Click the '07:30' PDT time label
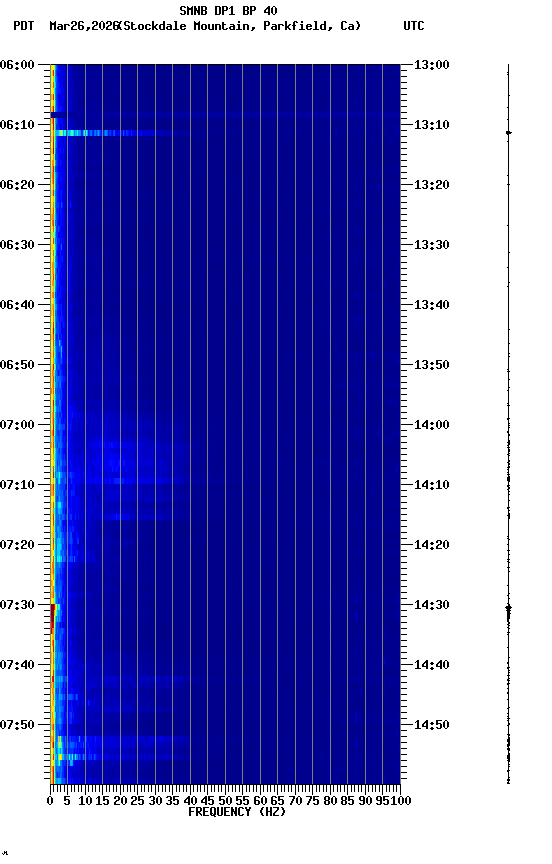The height and width of the screenshot is (864, 552). click(x=17, y=605)
